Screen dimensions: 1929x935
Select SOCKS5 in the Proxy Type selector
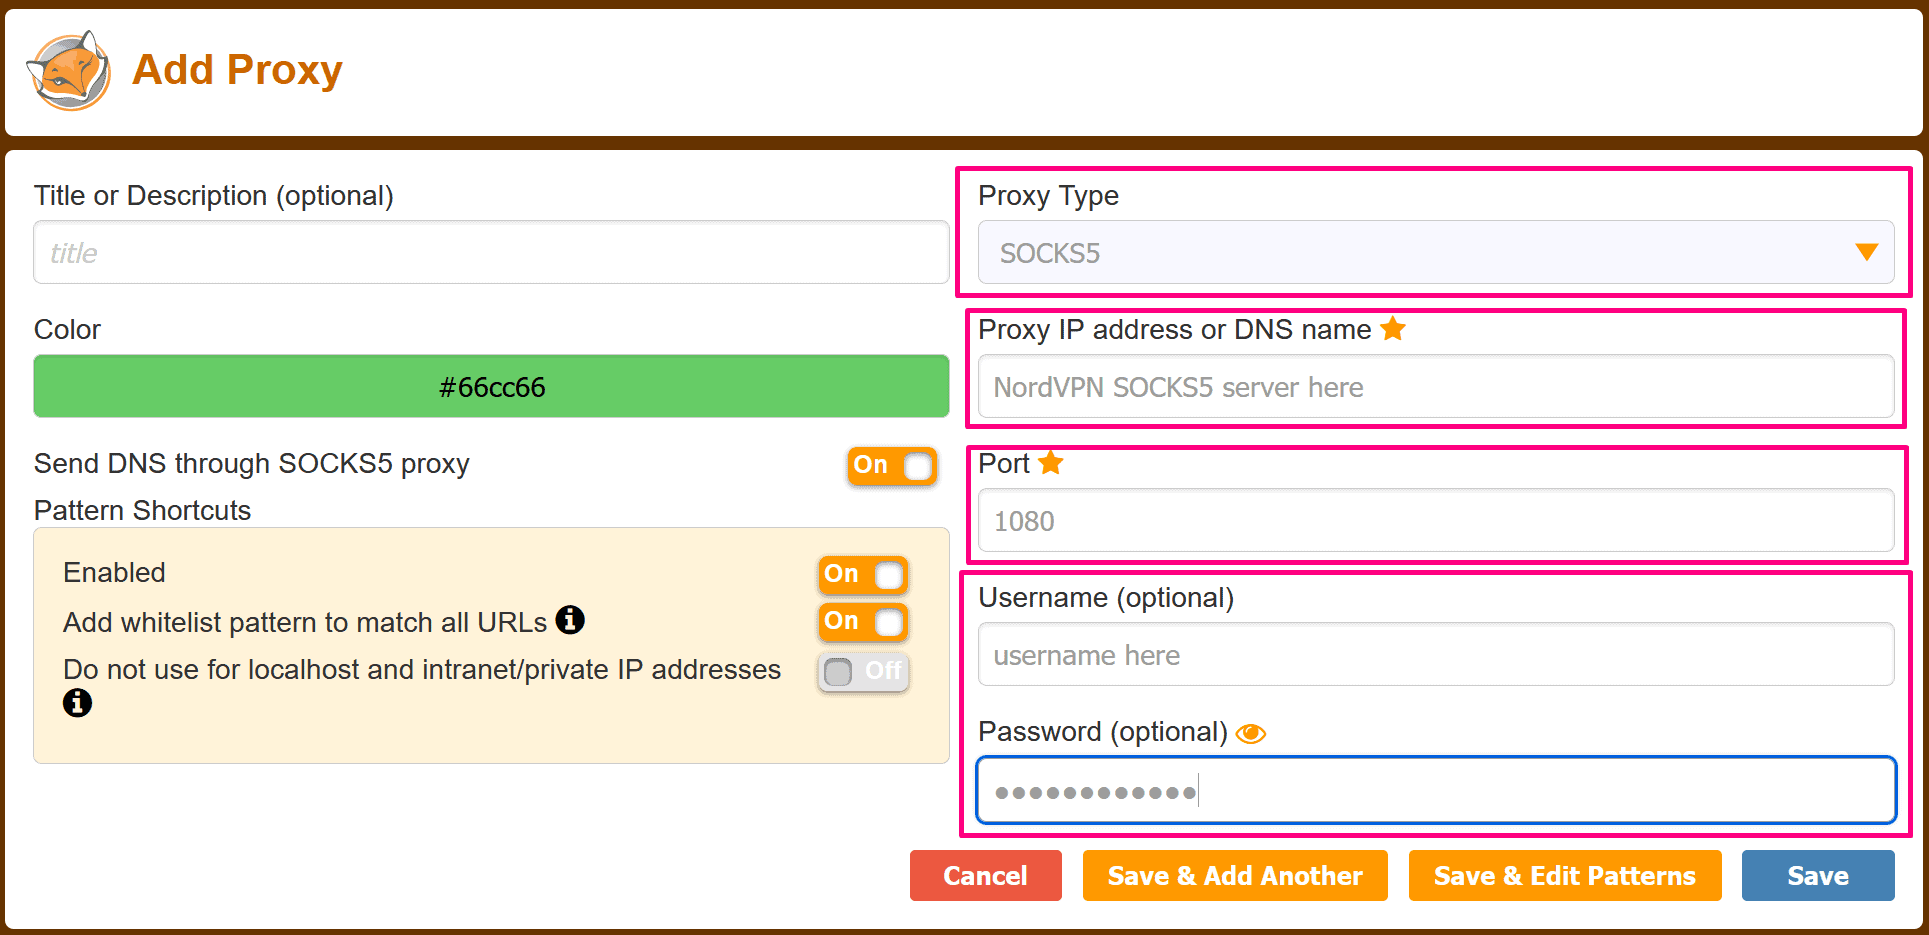1437,252
